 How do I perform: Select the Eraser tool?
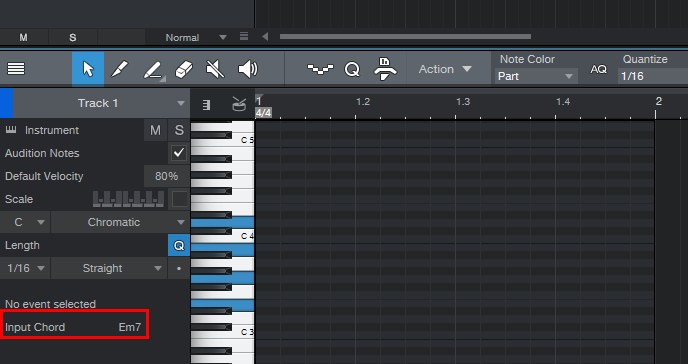(184, 69)
